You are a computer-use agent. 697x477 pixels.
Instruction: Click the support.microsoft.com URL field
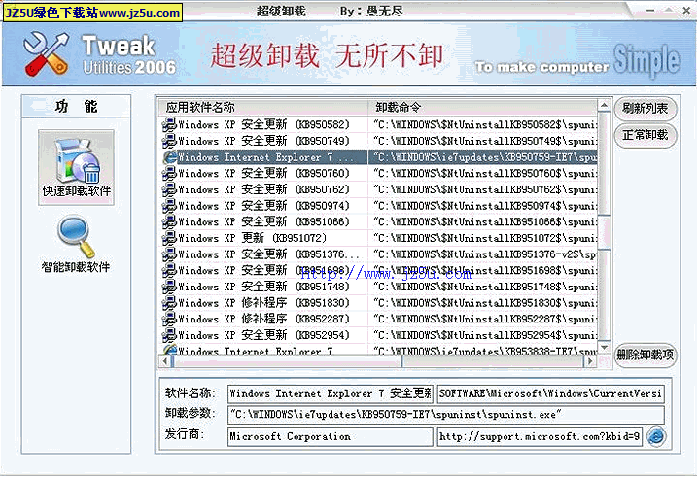[540, 436]
